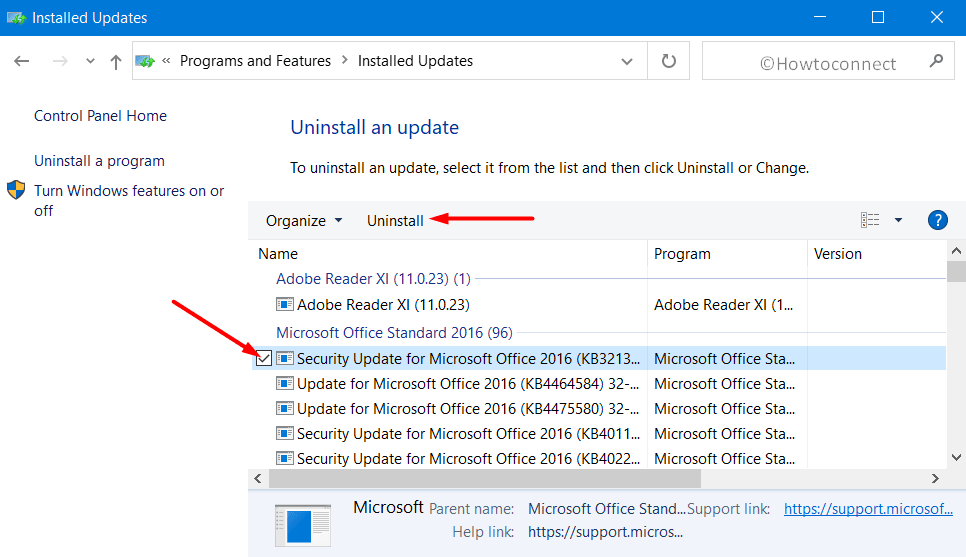This screenshot has height=557, width=966.
Task: Click the vertical scrollbar down arrow
Action: 956,457
